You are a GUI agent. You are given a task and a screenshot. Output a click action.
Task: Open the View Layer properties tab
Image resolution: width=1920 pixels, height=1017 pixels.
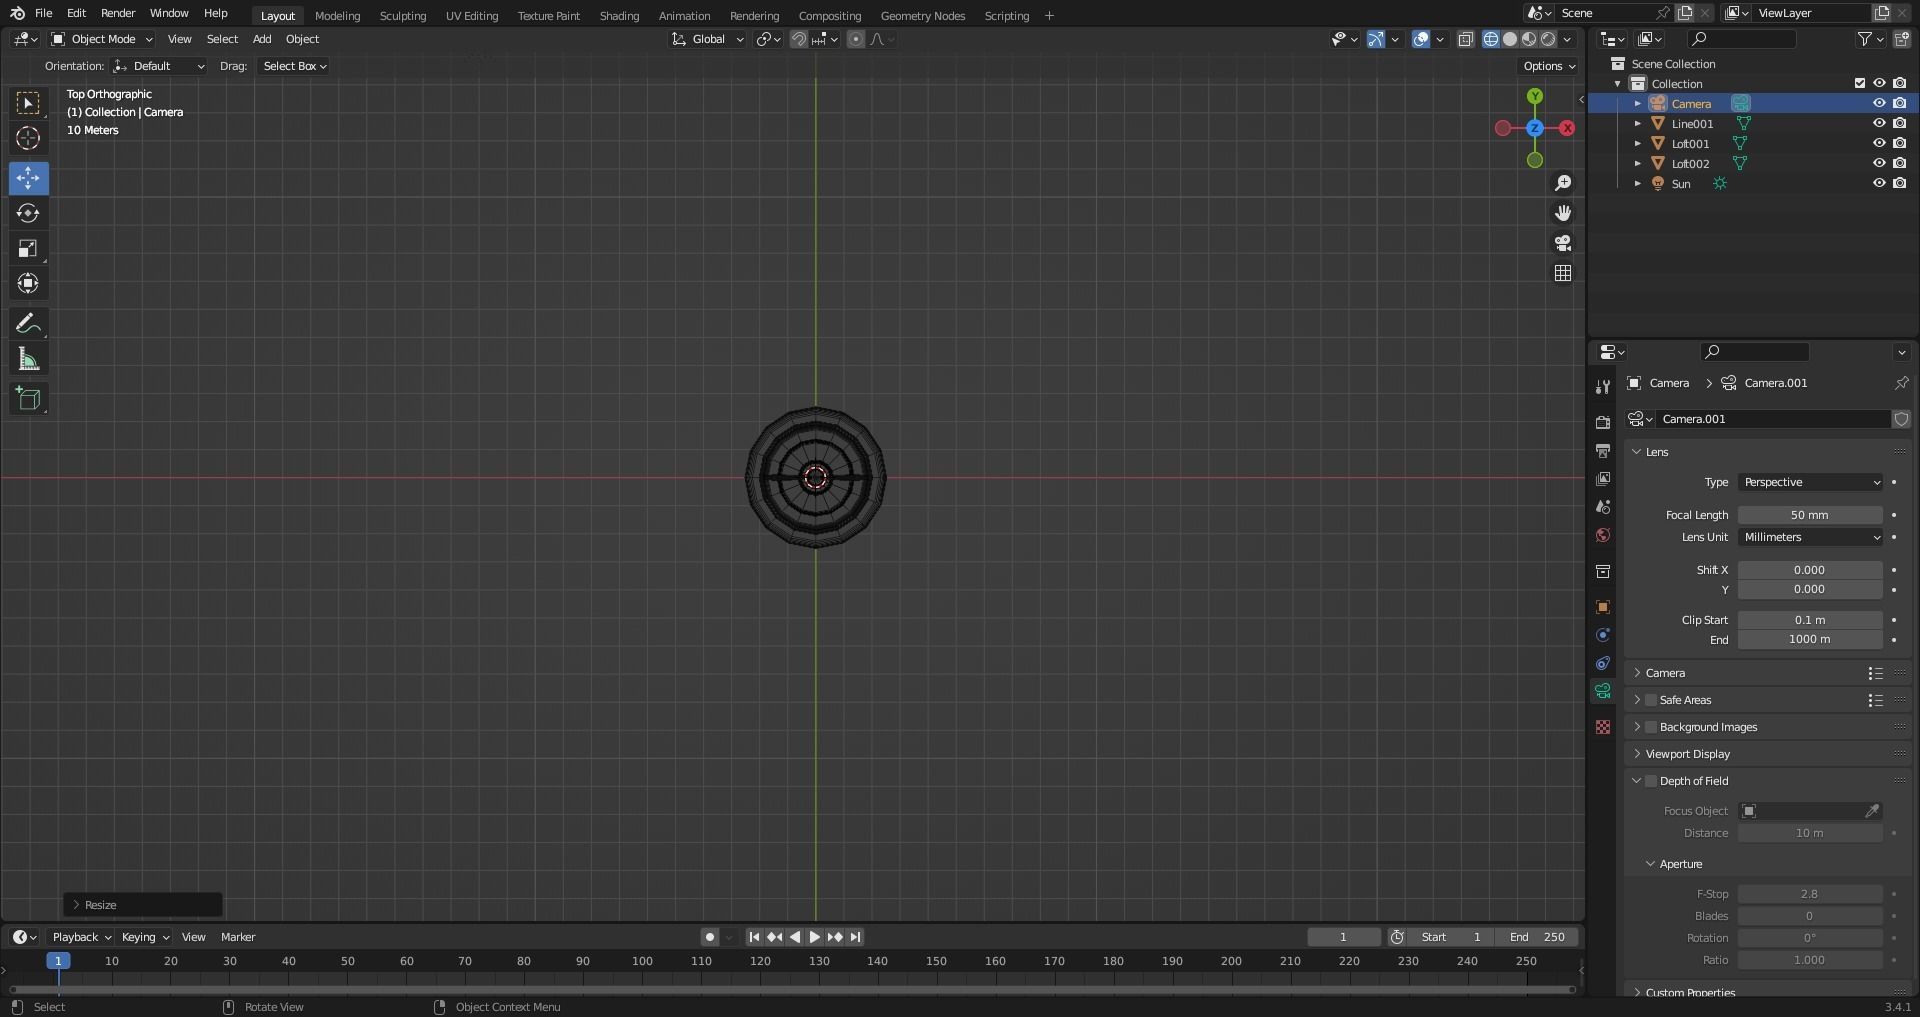(x=1603, y=479)
